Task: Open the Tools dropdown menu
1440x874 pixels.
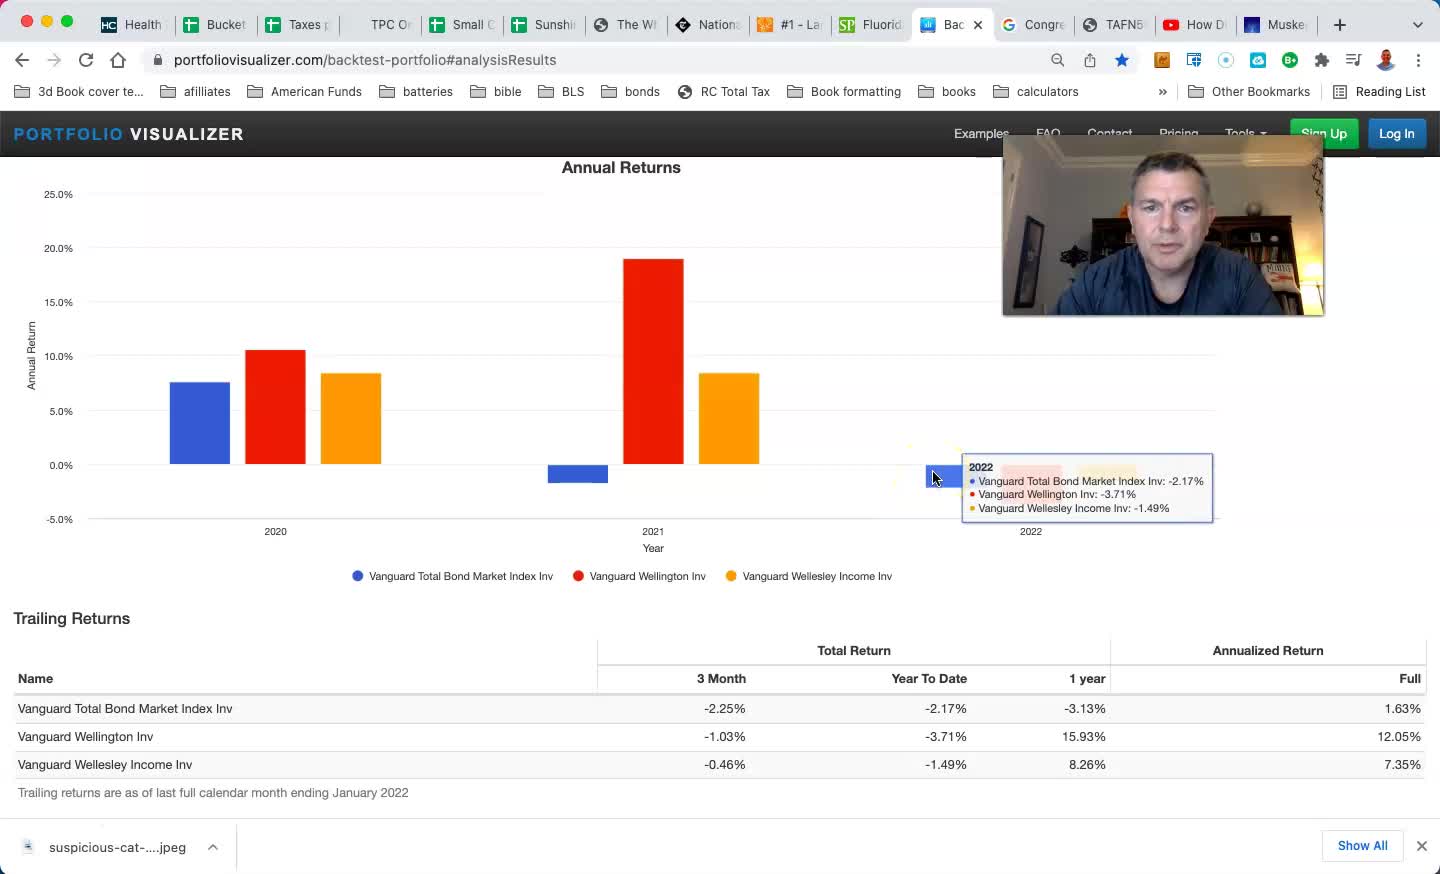Action: coord(1245,133)
